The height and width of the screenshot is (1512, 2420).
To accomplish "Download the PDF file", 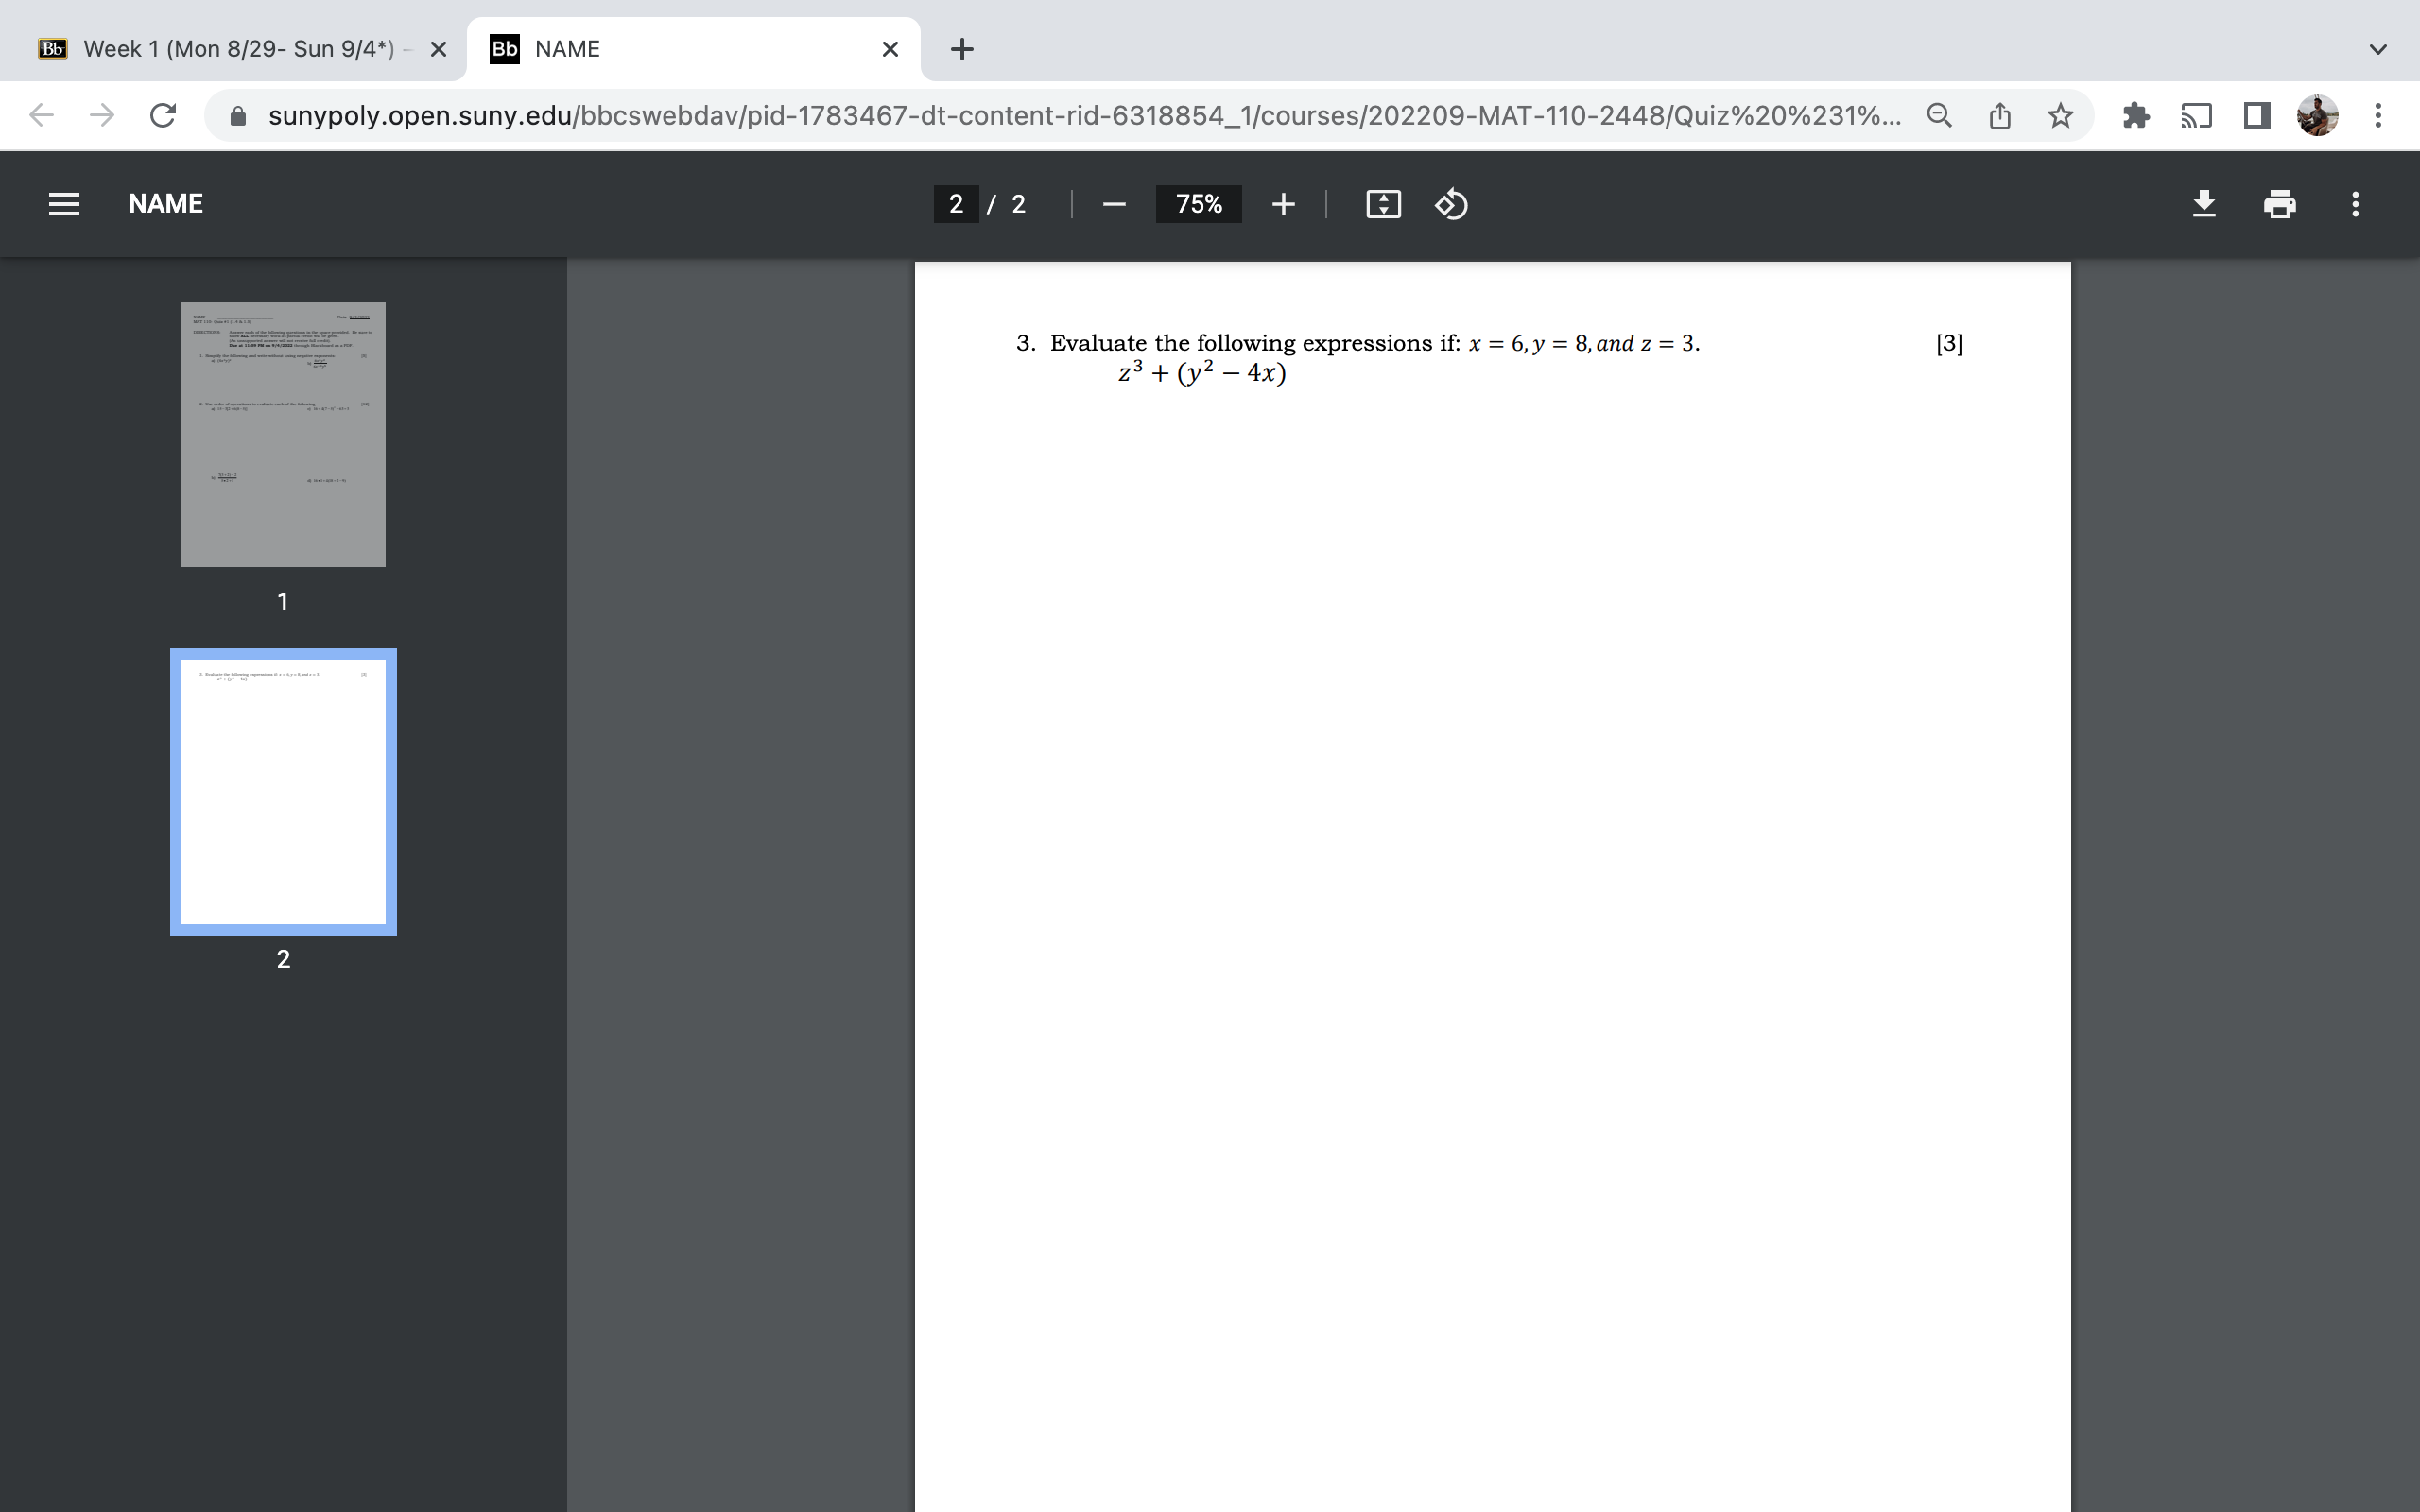I will coord(2204,204).
